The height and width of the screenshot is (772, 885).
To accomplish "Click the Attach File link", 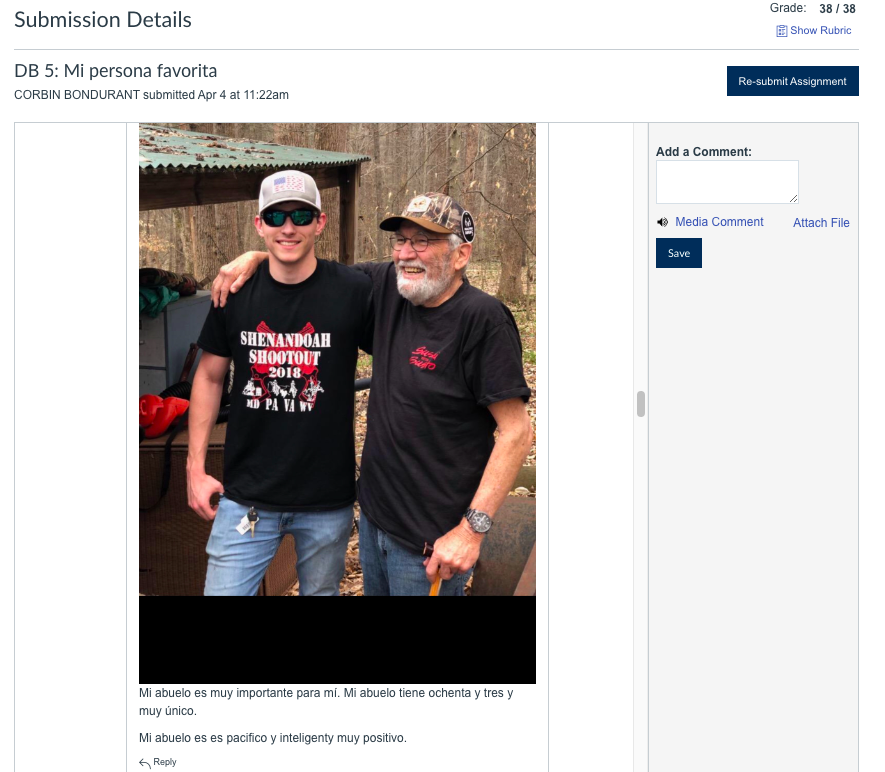I will [x=821, y=223].
